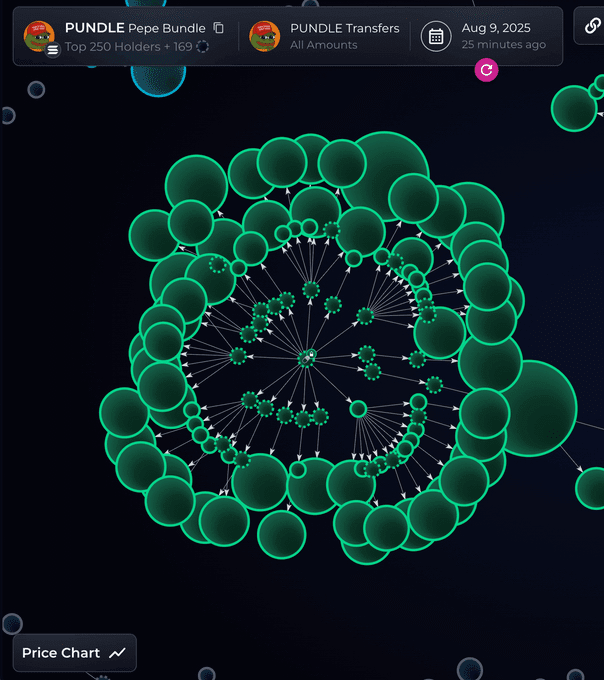This screenshot has height=680, width=604.
Task: Open the Top 250 Holders selector
Action: [128, 46]
